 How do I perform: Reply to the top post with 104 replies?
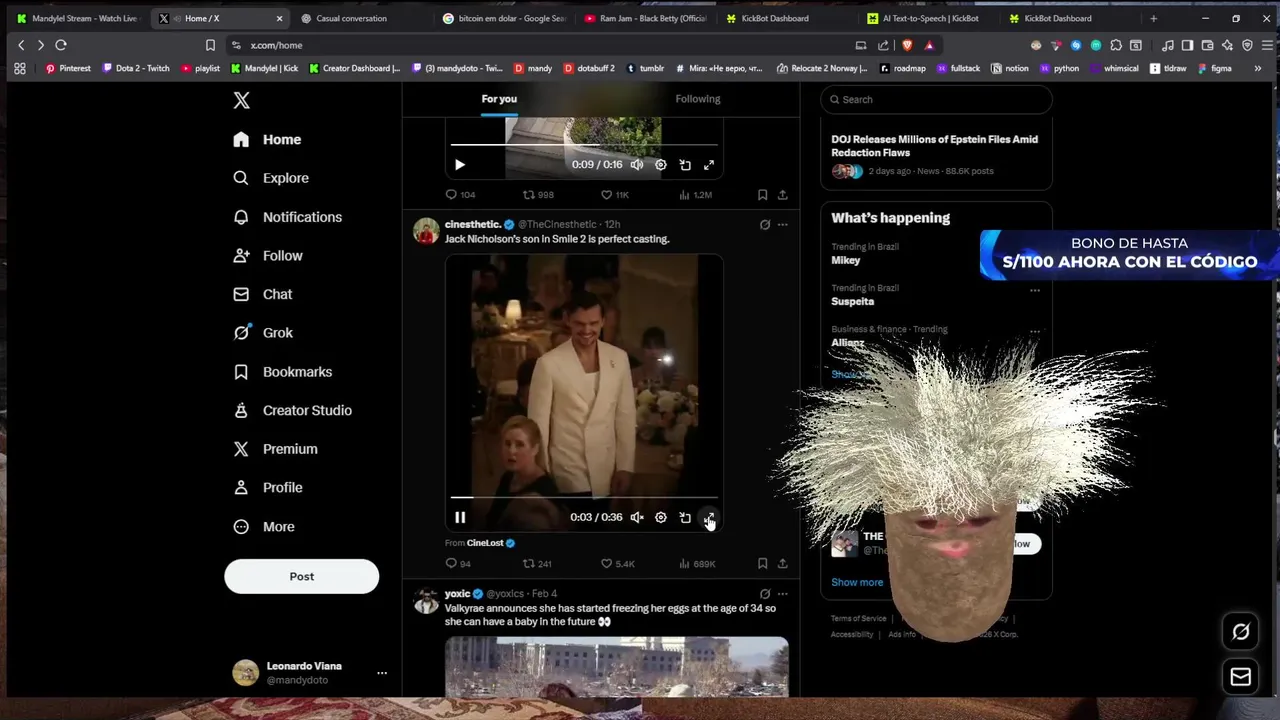tap(460, 195)
